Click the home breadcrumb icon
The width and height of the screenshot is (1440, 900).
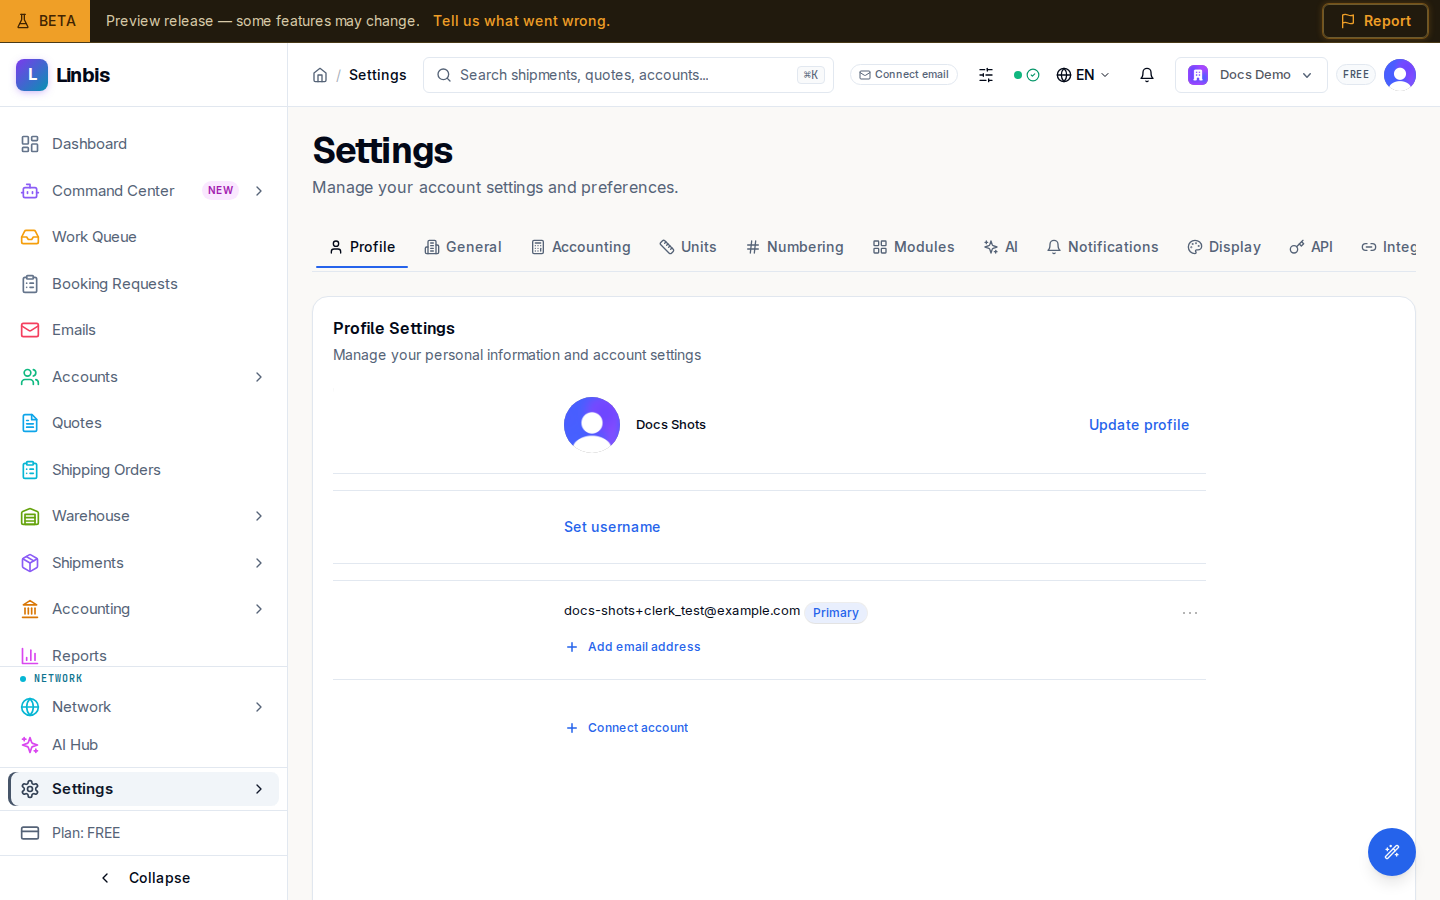(320, 75)
